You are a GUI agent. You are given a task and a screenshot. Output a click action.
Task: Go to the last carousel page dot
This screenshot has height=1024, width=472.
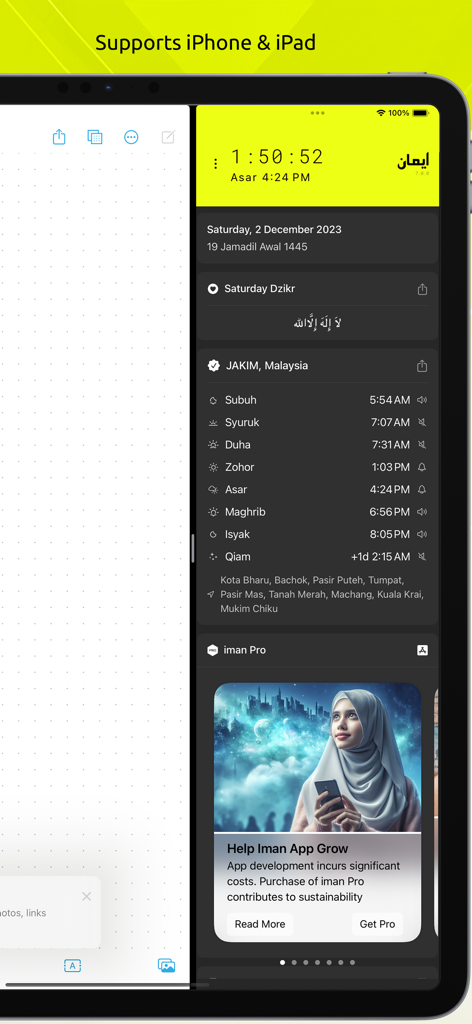pos(353,962)
